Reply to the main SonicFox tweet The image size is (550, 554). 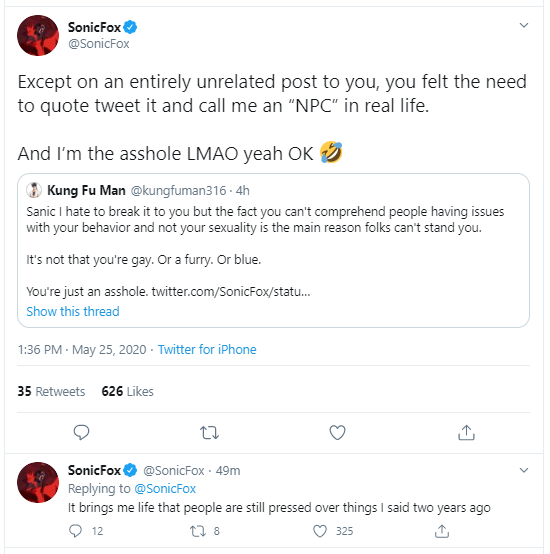(81, 432)
